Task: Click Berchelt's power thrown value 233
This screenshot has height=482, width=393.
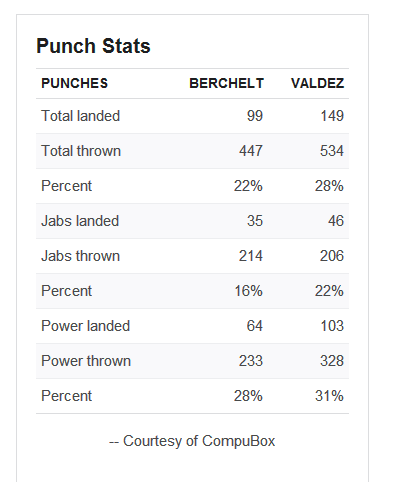Action: click(251, 361)
